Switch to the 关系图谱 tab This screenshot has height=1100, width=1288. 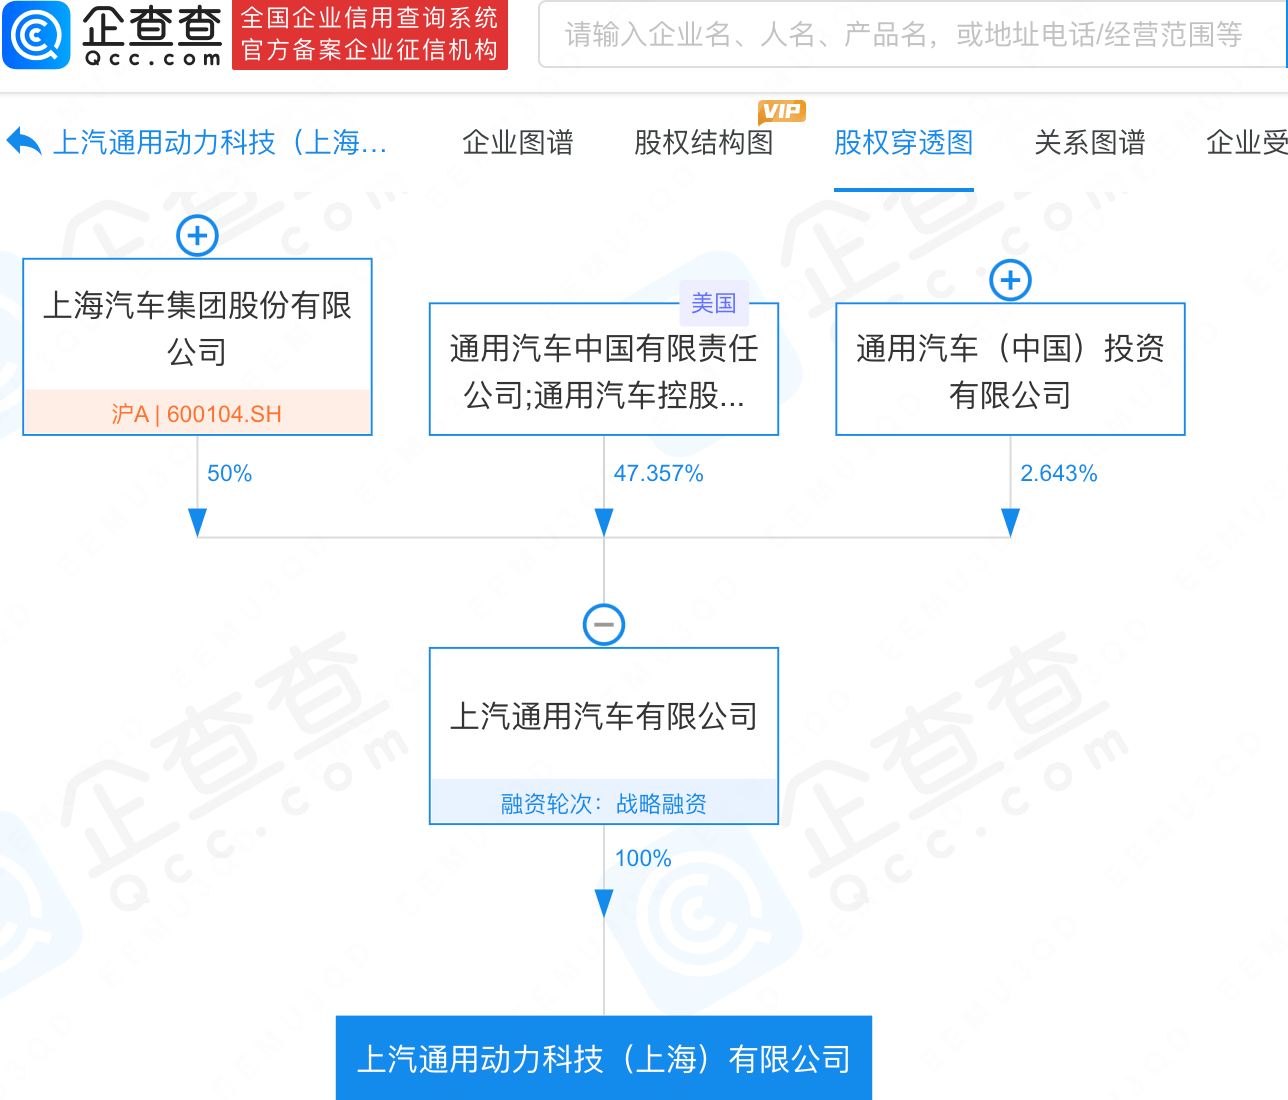pyautogui.click(x=1090, y=143)
